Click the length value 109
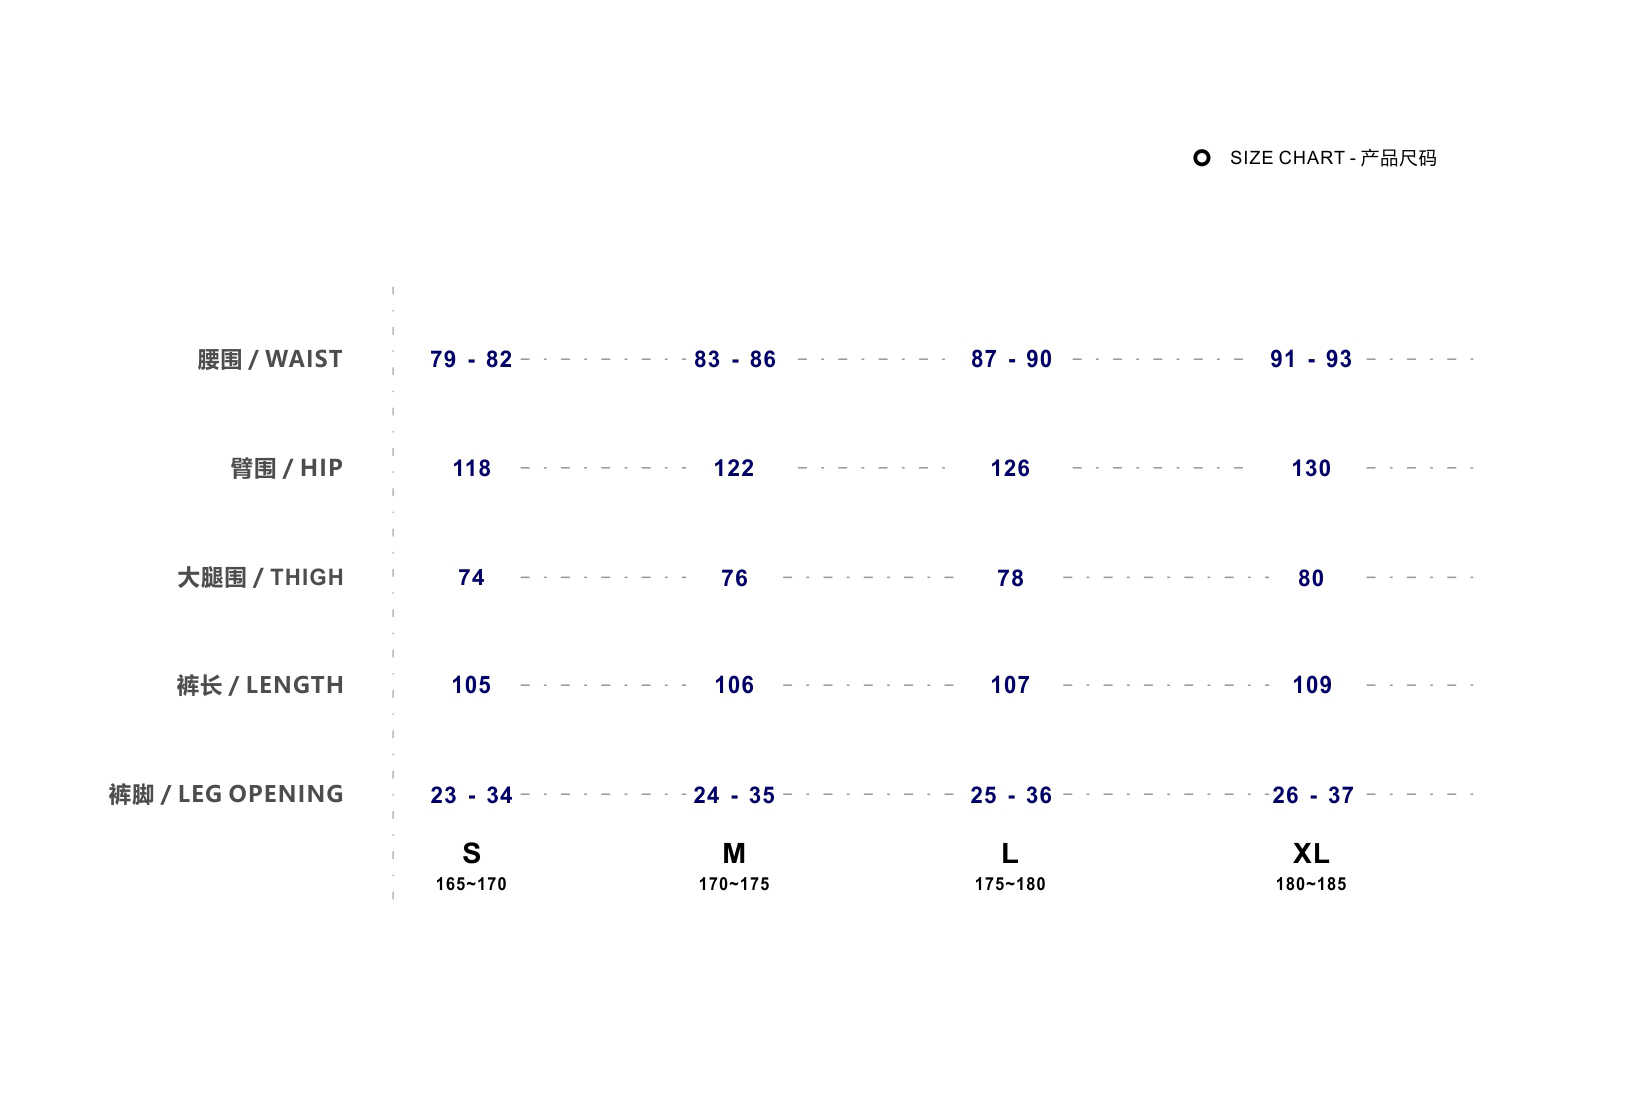This screenshot has width=1629, height=1116. click(x=1312, y=685)
